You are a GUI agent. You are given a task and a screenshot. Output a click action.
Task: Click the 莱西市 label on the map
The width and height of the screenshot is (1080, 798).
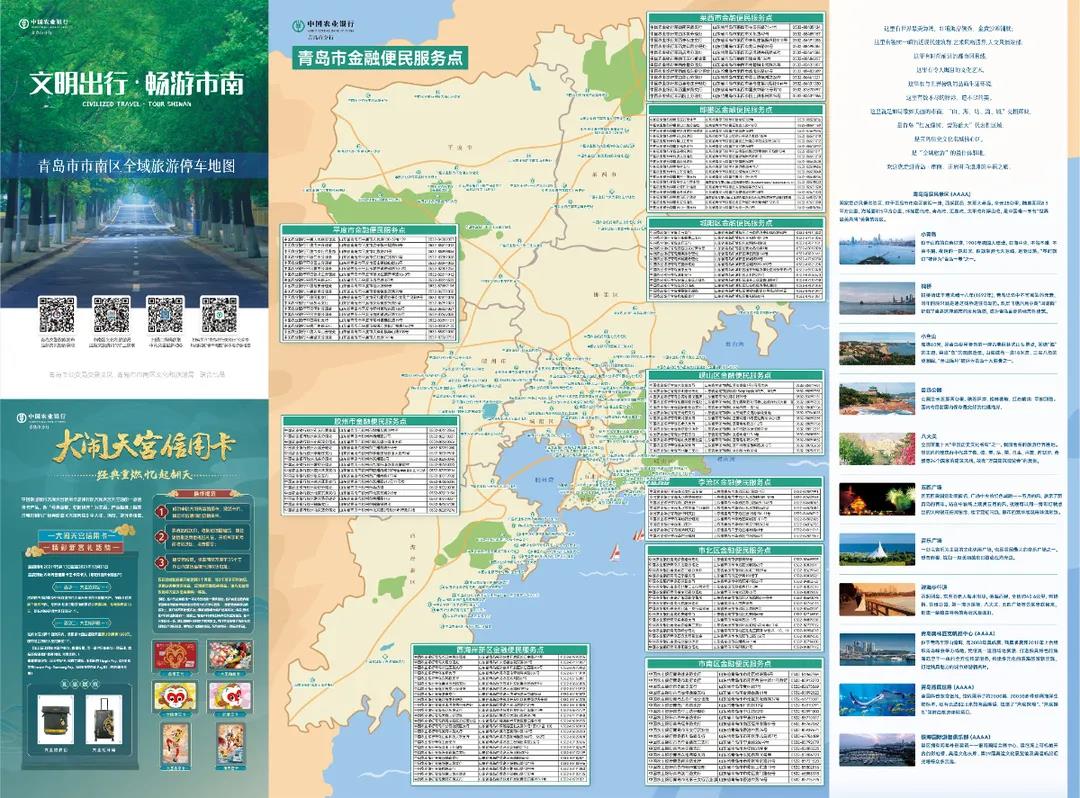604,174
